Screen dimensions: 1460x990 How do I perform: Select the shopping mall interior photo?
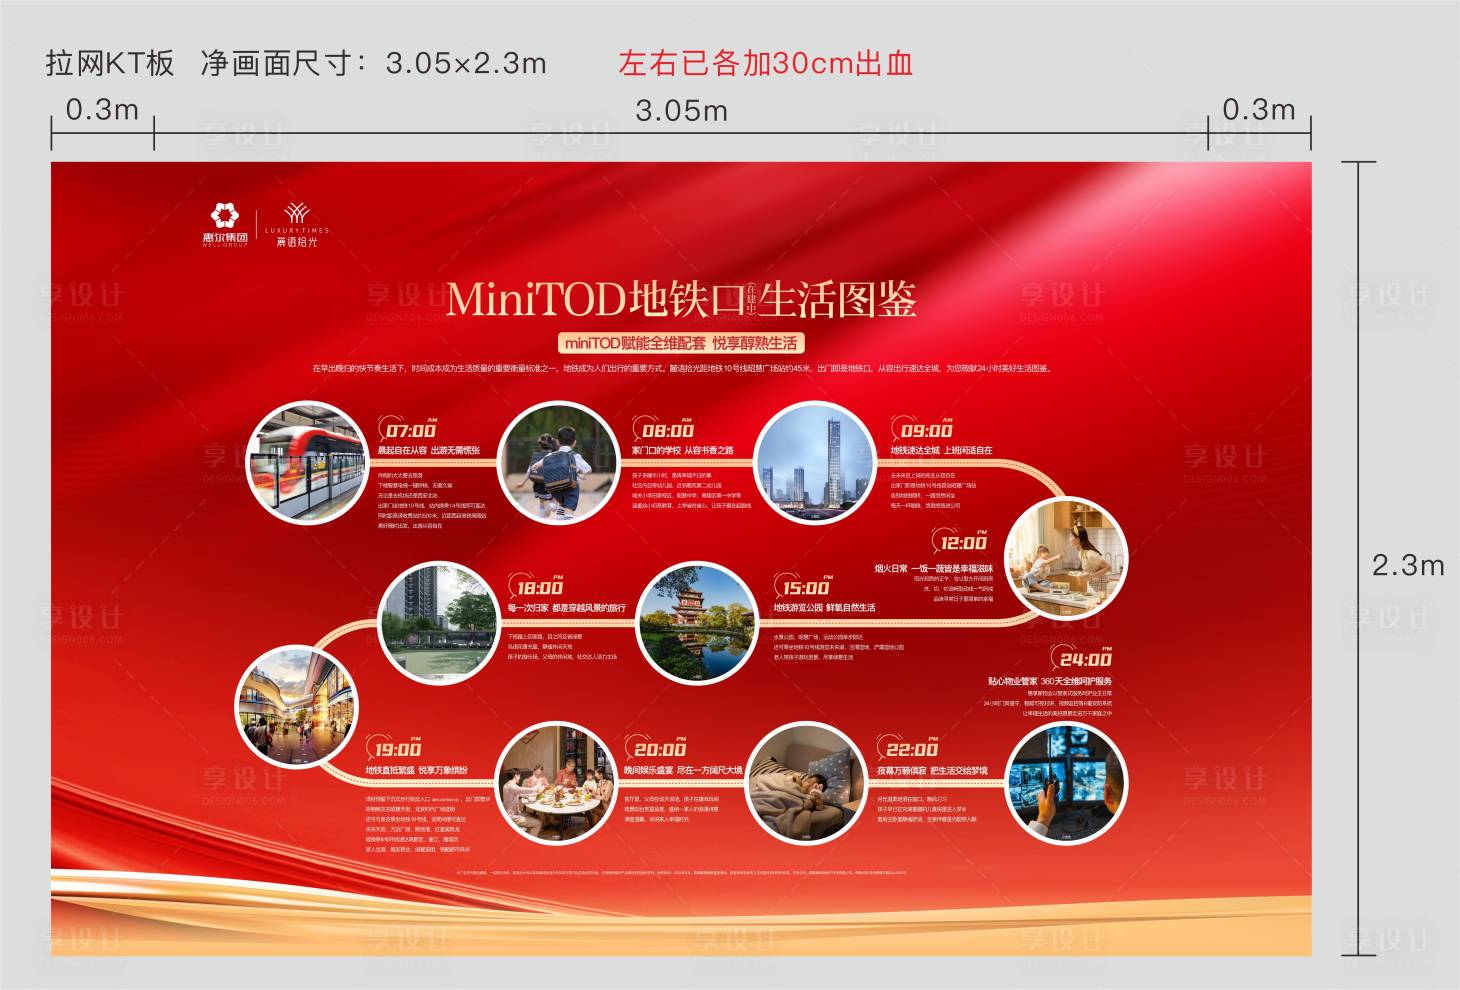click(296, 706)
